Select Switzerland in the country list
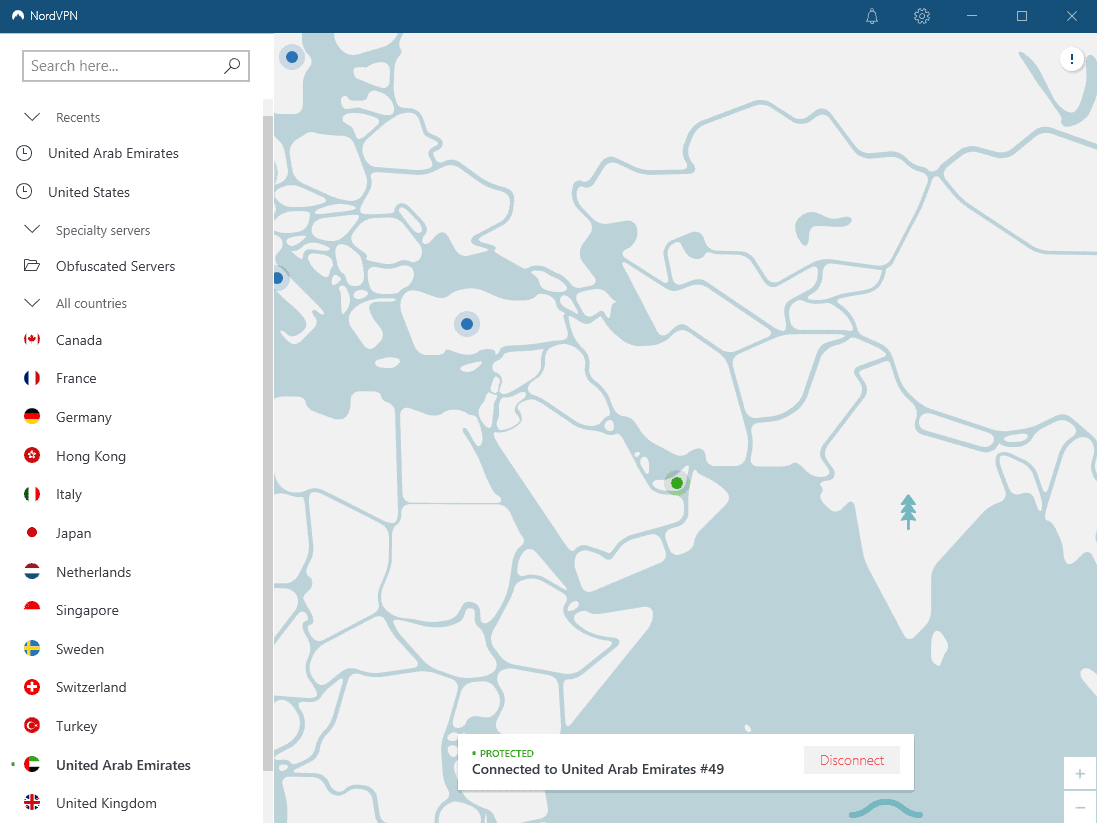 (91, 687)
